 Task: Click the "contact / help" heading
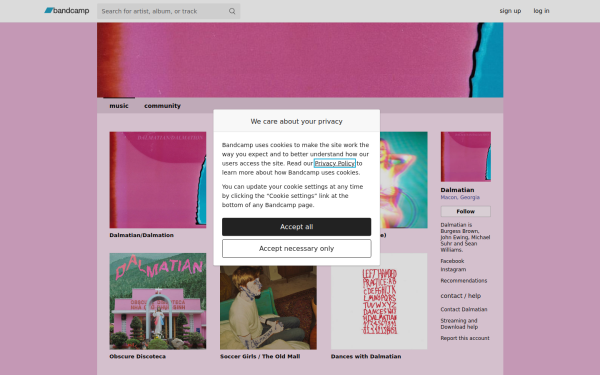(x=461, y=296)
